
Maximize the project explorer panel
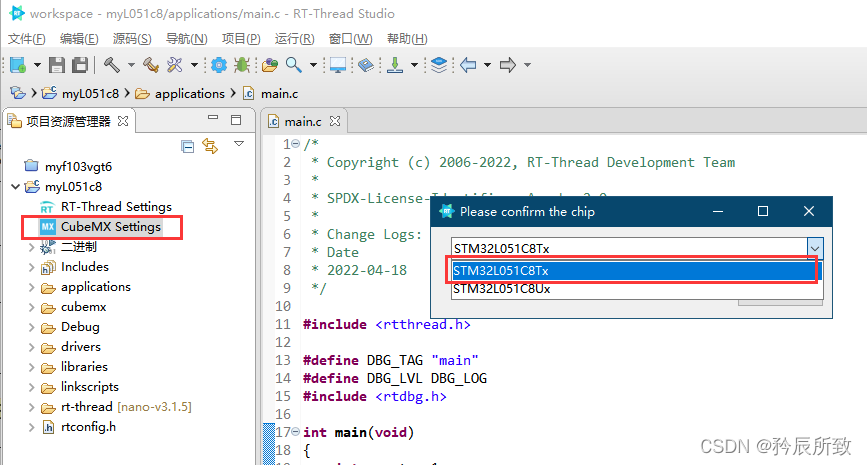[x=236, y=120]
